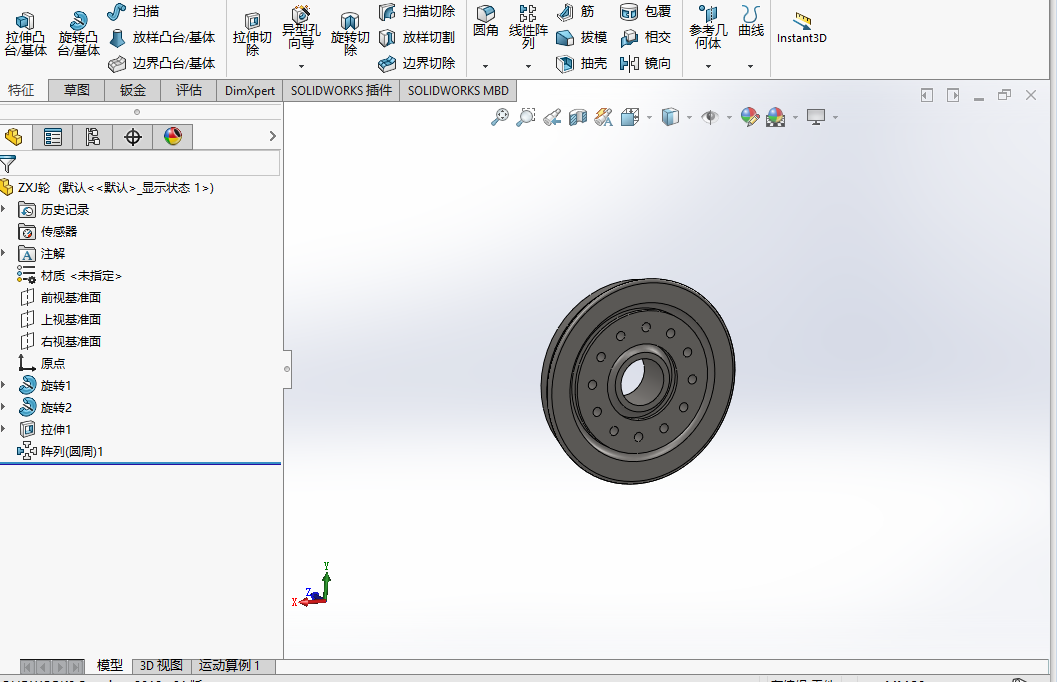Expand 旋转2 feature node
1057x682 pixels.
tap(4, 408)
